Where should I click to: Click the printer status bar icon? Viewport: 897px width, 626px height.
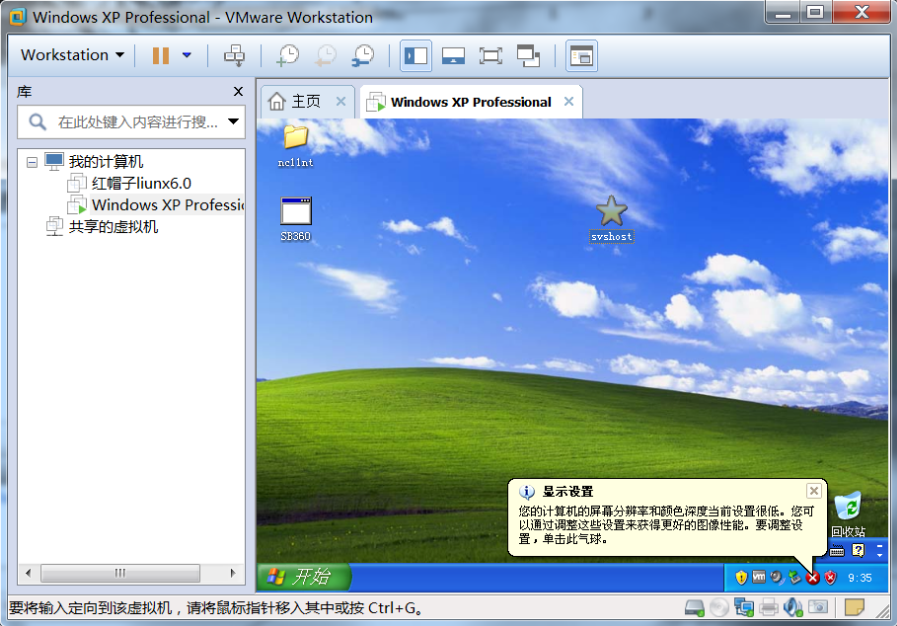[769, 608]
